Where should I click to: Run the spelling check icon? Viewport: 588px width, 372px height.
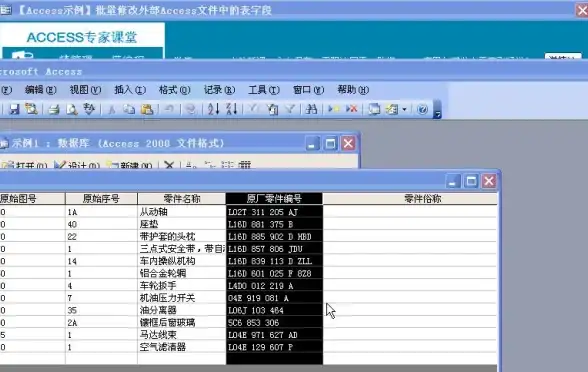89,109
